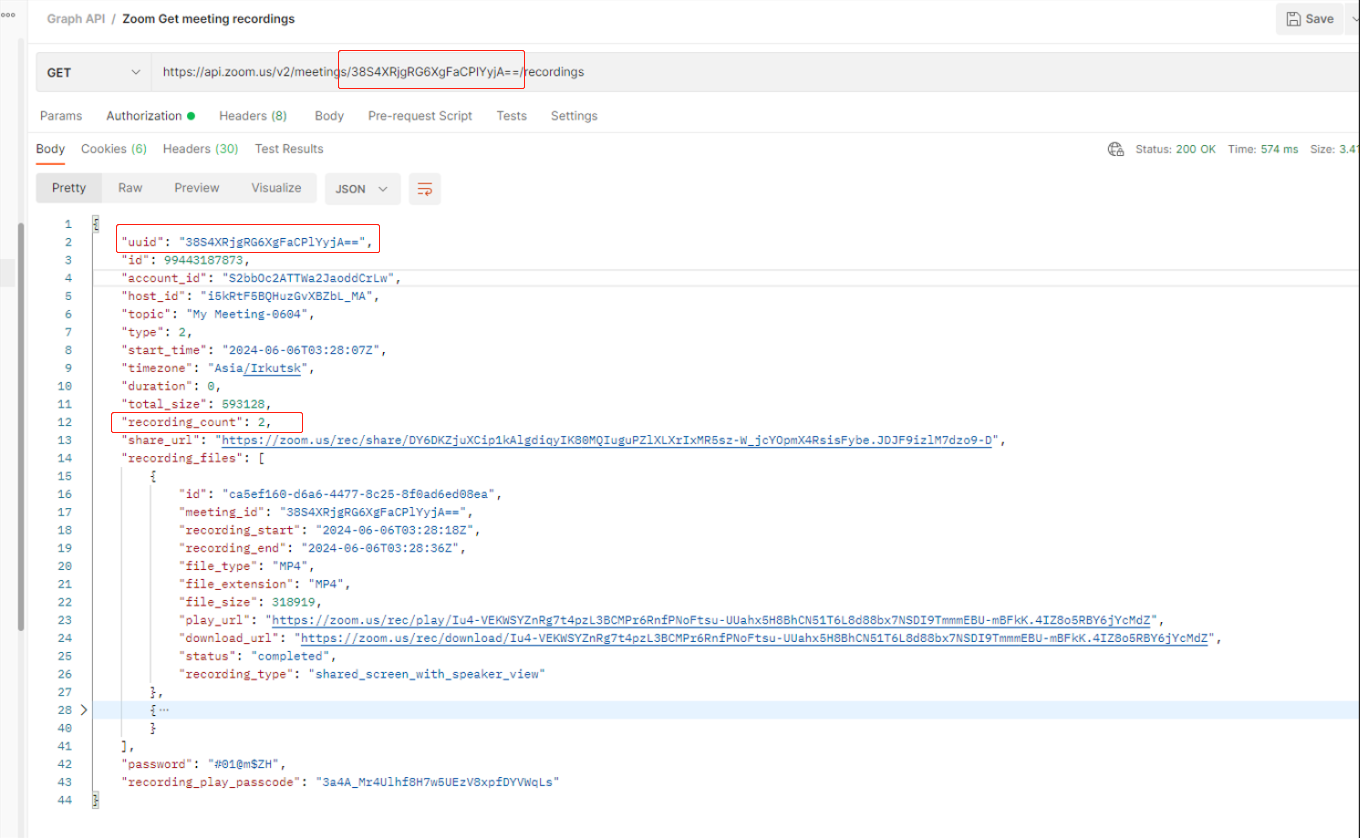Show the response Cookies (6) tab
This screenshot has height=838, width=1360.
point(114,149)
